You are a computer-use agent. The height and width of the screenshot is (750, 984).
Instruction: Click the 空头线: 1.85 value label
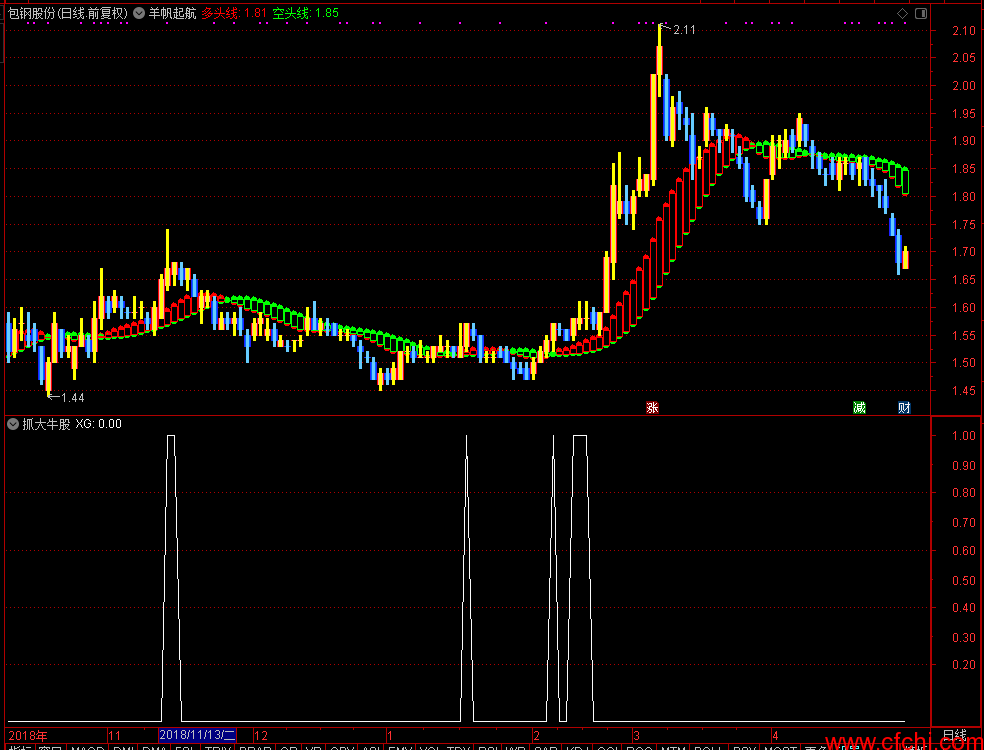[x=306, y=13]
